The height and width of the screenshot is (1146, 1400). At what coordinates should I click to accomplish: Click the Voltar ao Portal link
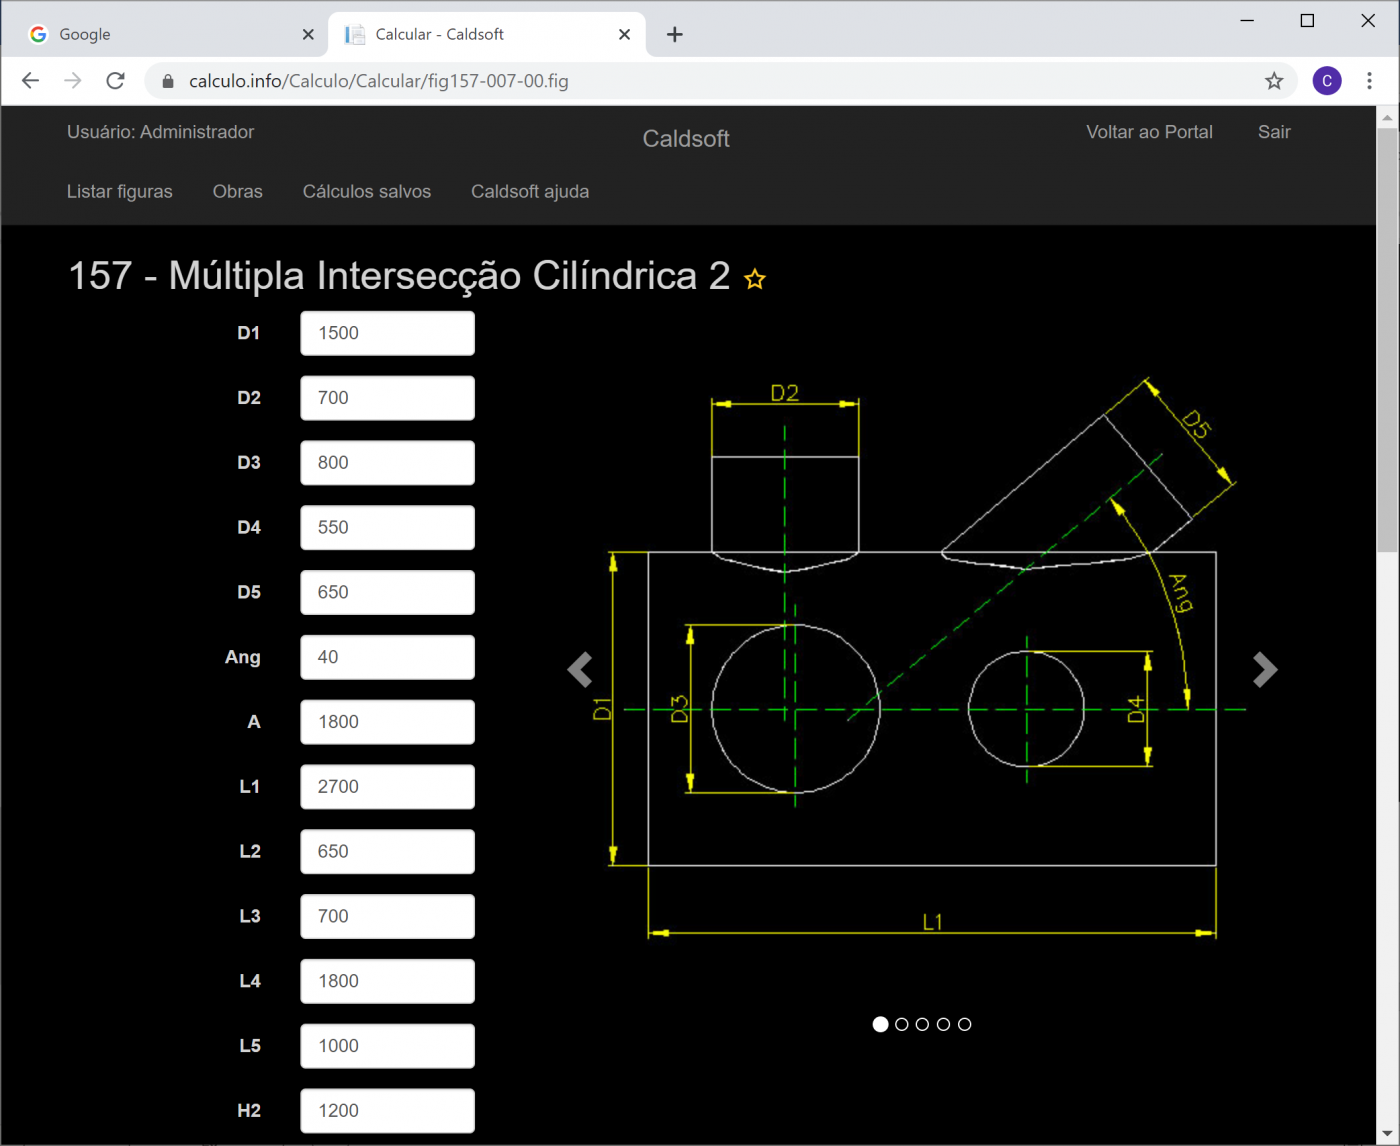1149,132
